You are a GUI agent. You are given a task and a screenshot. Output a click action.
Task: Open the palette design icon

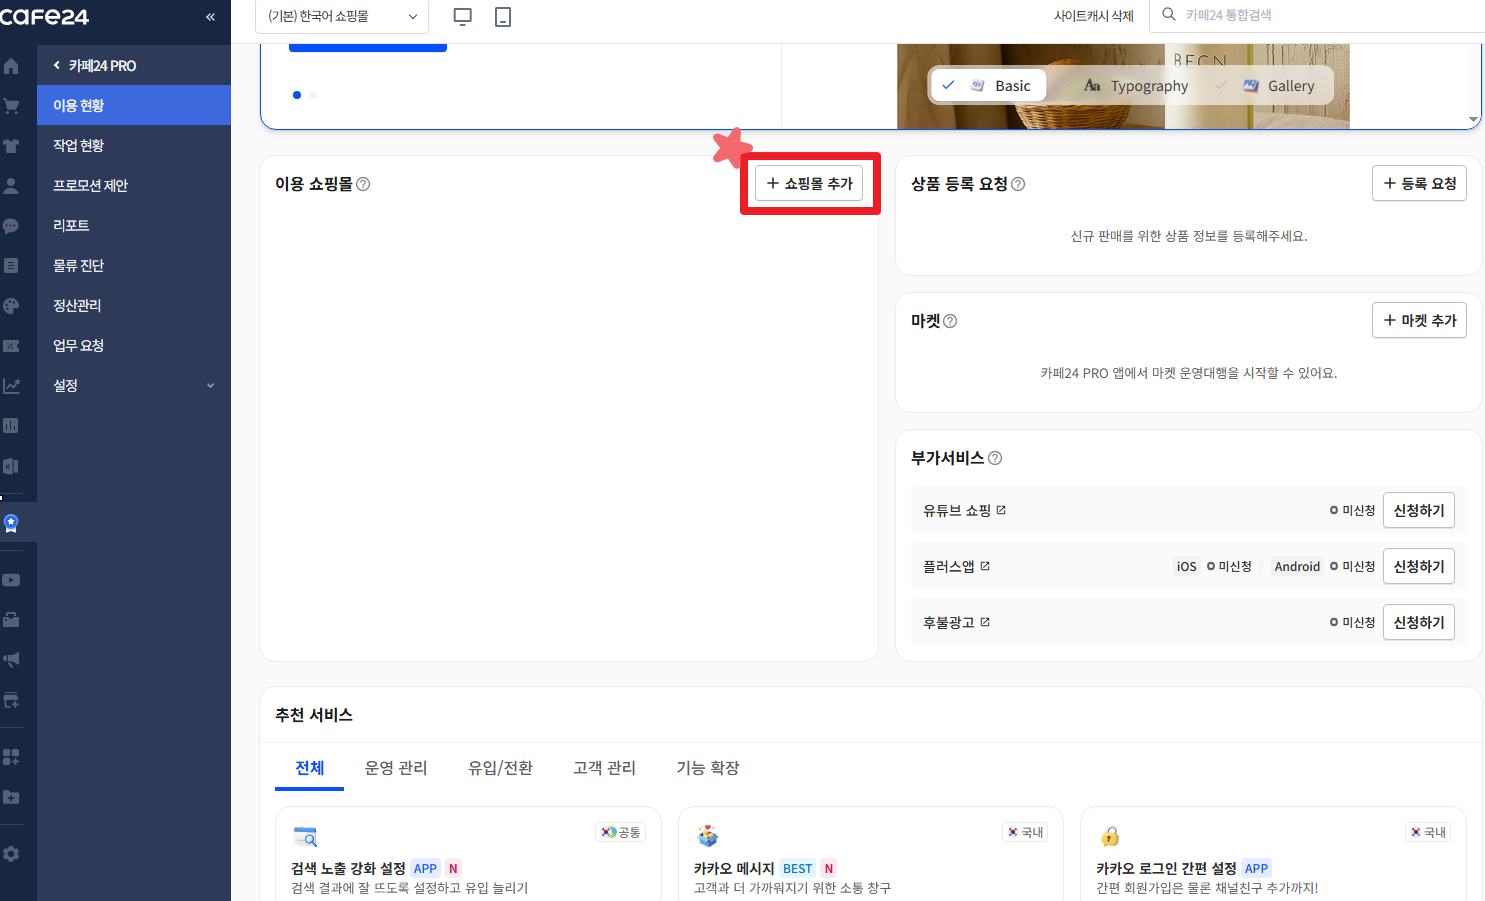click(x=11, y=306)
